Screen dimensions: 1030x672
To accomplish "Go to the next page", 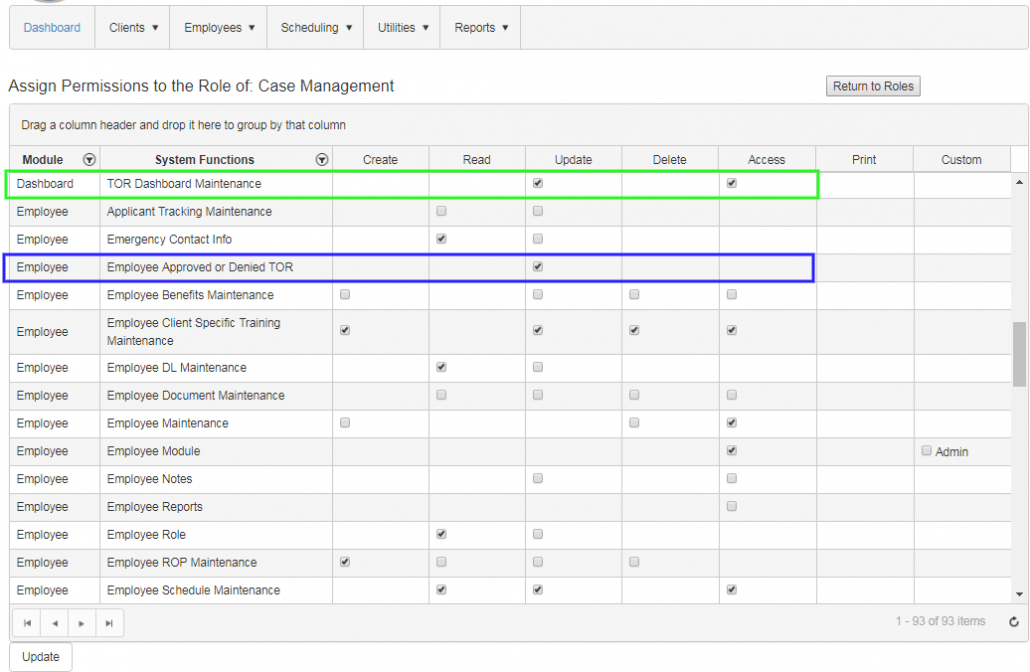I will coord(81,622).
